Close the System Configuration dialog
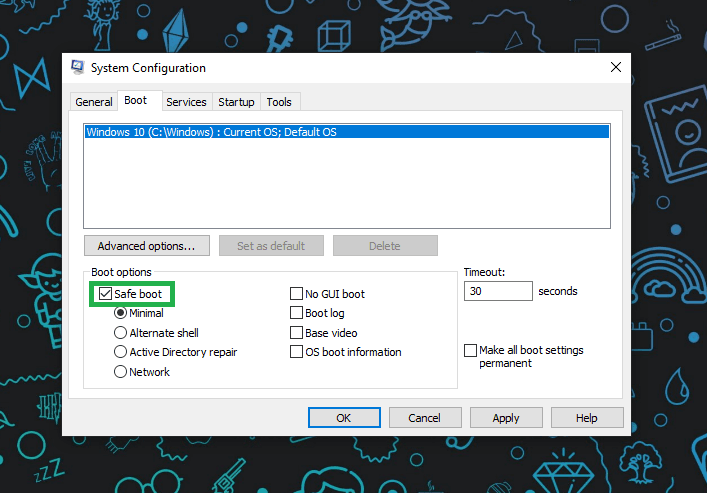The image size is (707, 493). (x=615, y=67)
